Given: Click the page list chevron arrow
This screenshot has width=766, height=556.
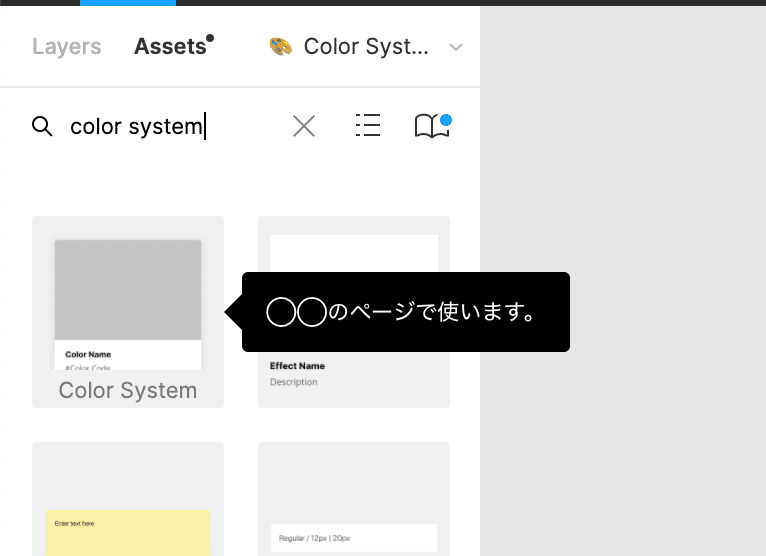Looking at the screenshot, I should point(456,47).
